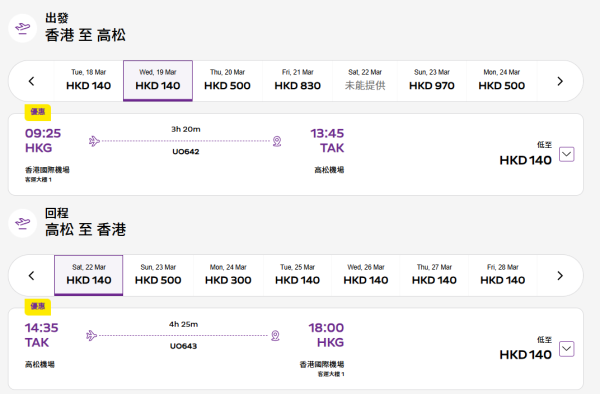Click the destination pin icon on UO642 route
This screenshot has width=600, height=394.
point(277,141)
